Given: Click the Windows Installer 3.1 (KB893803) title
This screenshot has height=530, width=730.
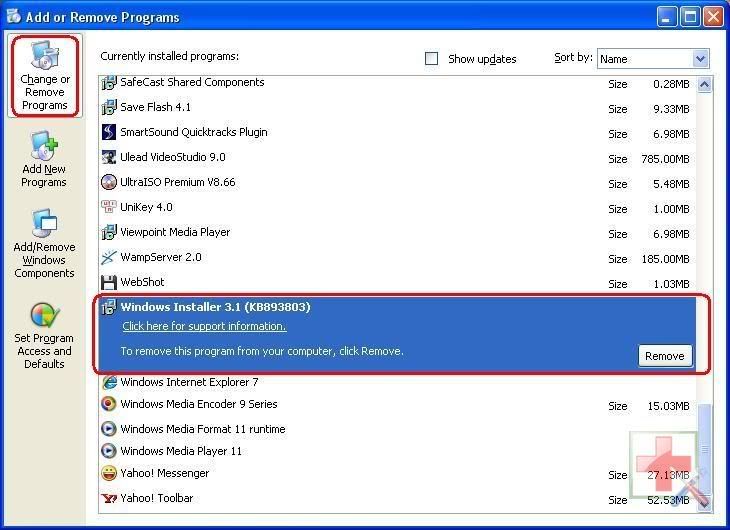Looking at the screenshot, I should [x=215, y=307].
